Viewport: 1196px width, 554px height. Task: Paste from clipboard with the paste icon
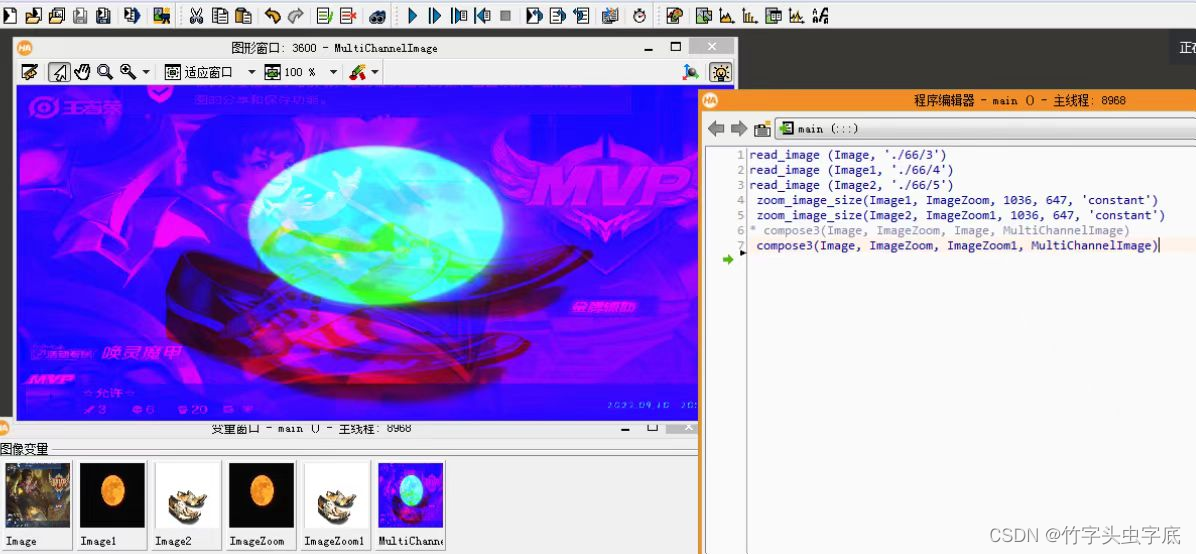tap(243, 15)
